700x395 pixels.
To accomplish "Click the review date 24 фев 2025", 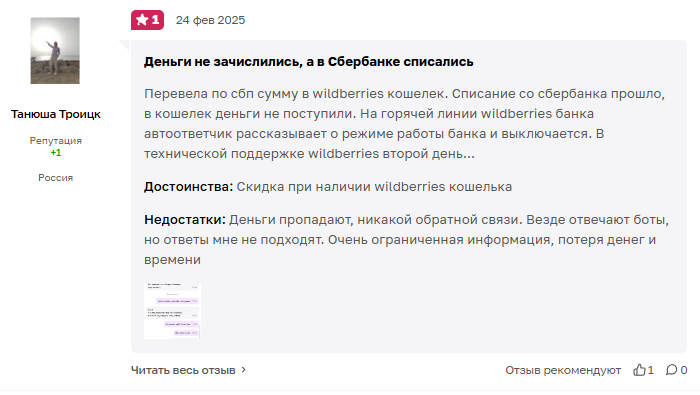I will [210, 20].
